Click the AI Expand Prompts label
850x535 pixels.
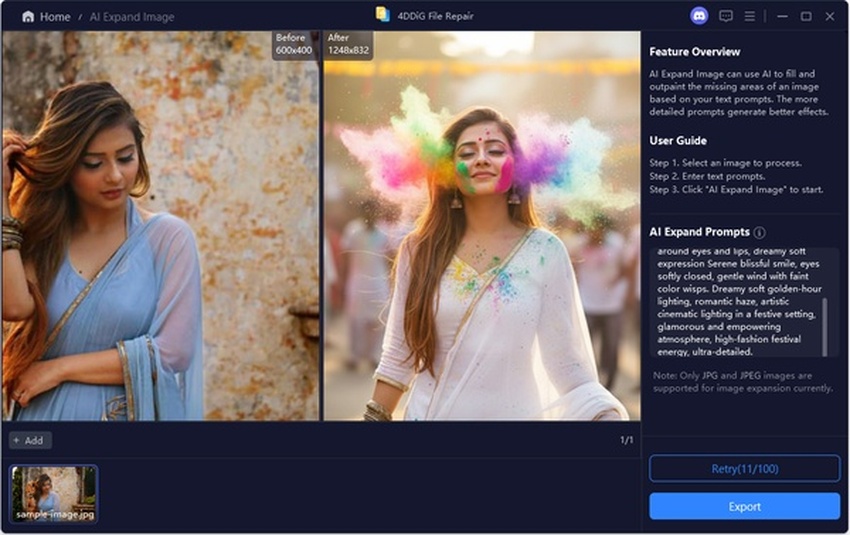click(x=699, y=232)
